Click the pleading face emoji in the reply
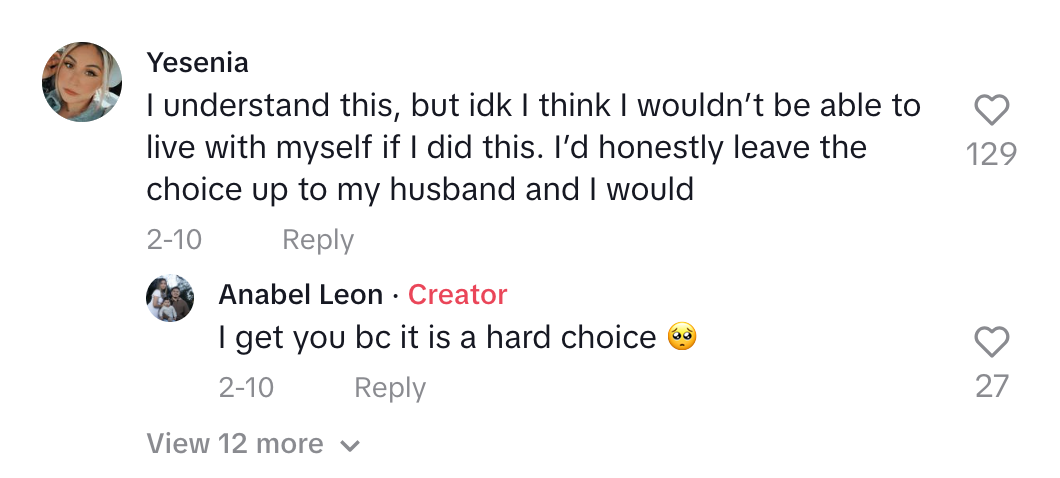The width and height of the screenshot is (1060, 478). click(x=681, y=338)
